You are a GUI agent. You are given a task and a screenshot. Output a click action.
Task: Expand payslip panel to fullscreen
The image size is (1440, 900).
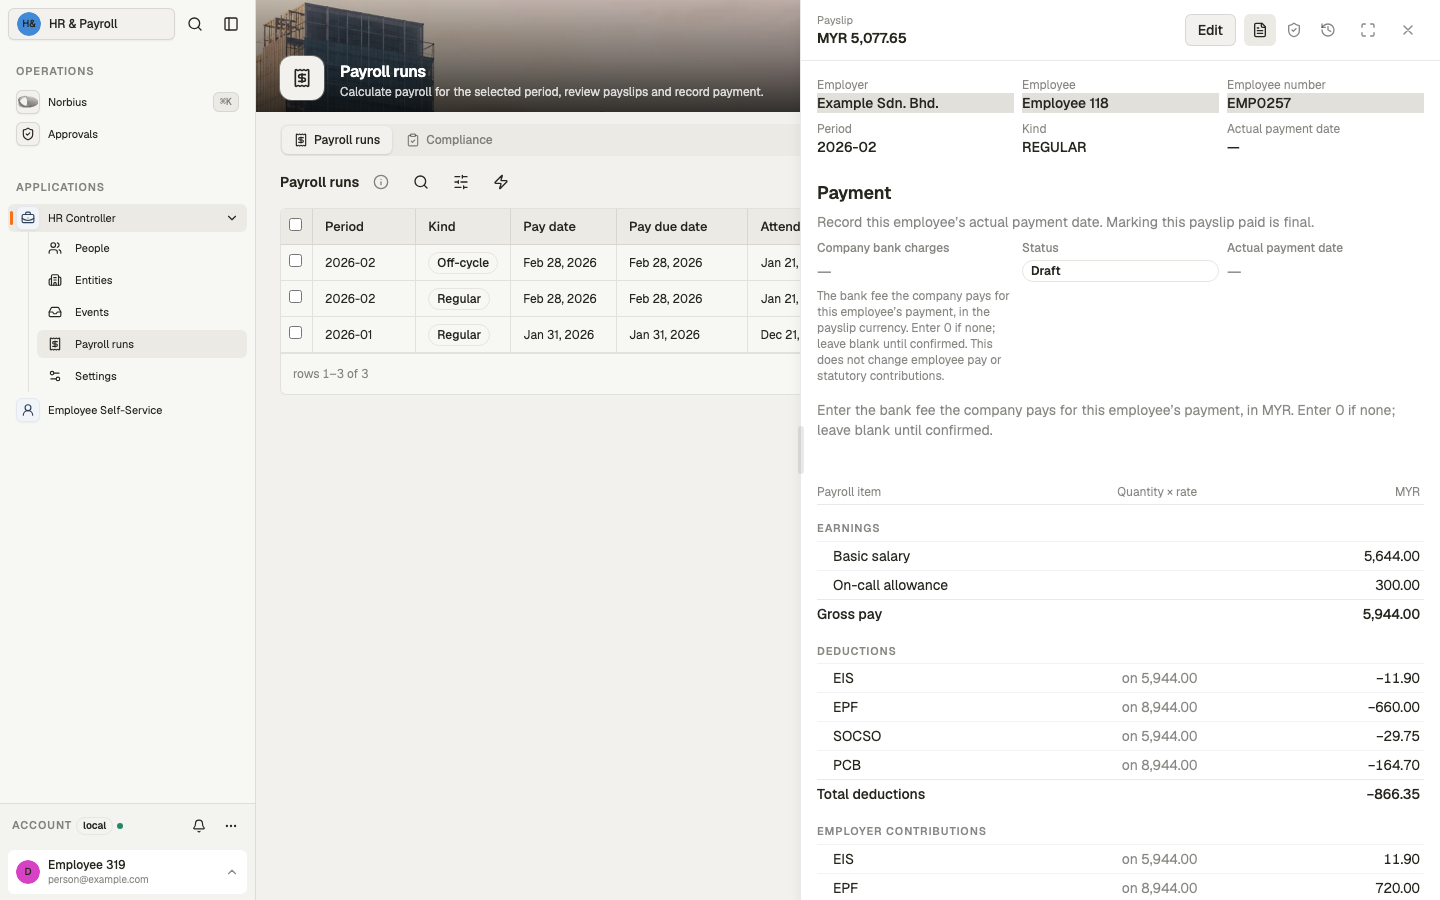pos(1368,30)
